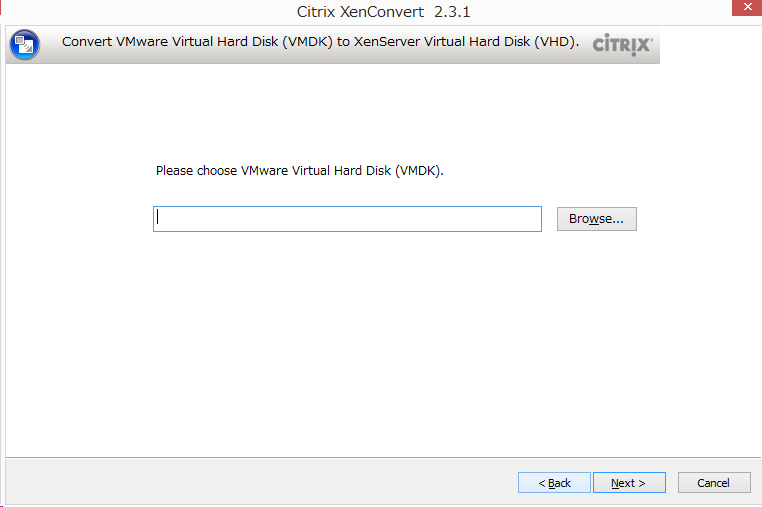
Task: Open the Browse... file picker
Action: 596,219
